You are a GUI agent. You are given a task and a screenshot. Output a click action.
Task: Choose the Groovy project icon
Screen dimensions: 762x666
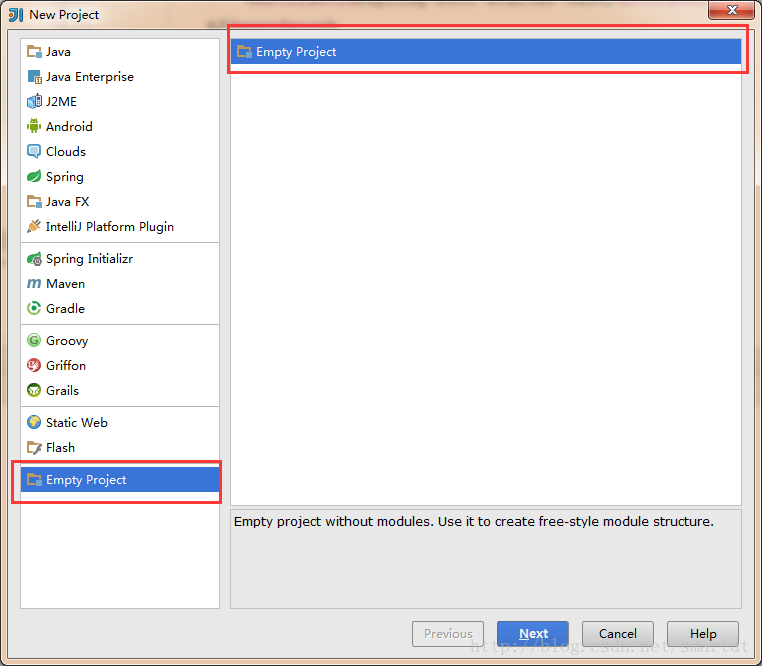click(x=34, y=341)
